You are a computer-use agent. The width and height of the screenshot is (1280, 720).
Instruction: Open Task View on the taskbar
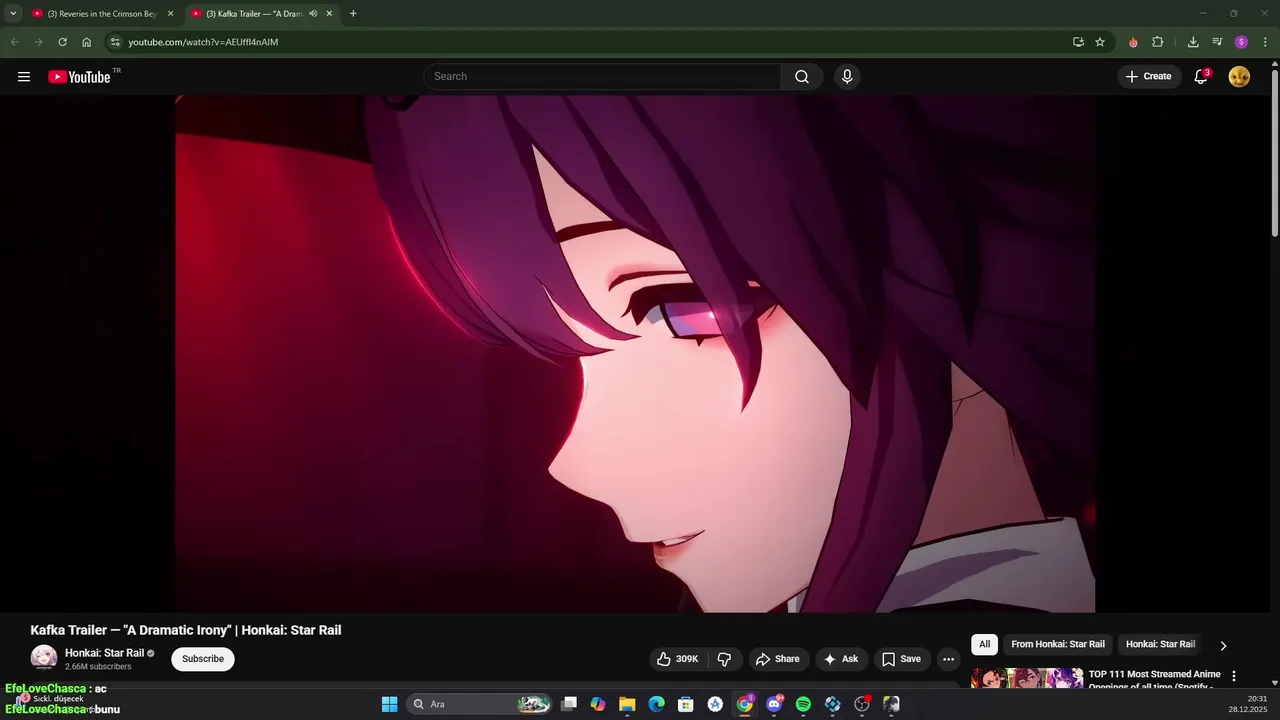click(x=569, y=704)
